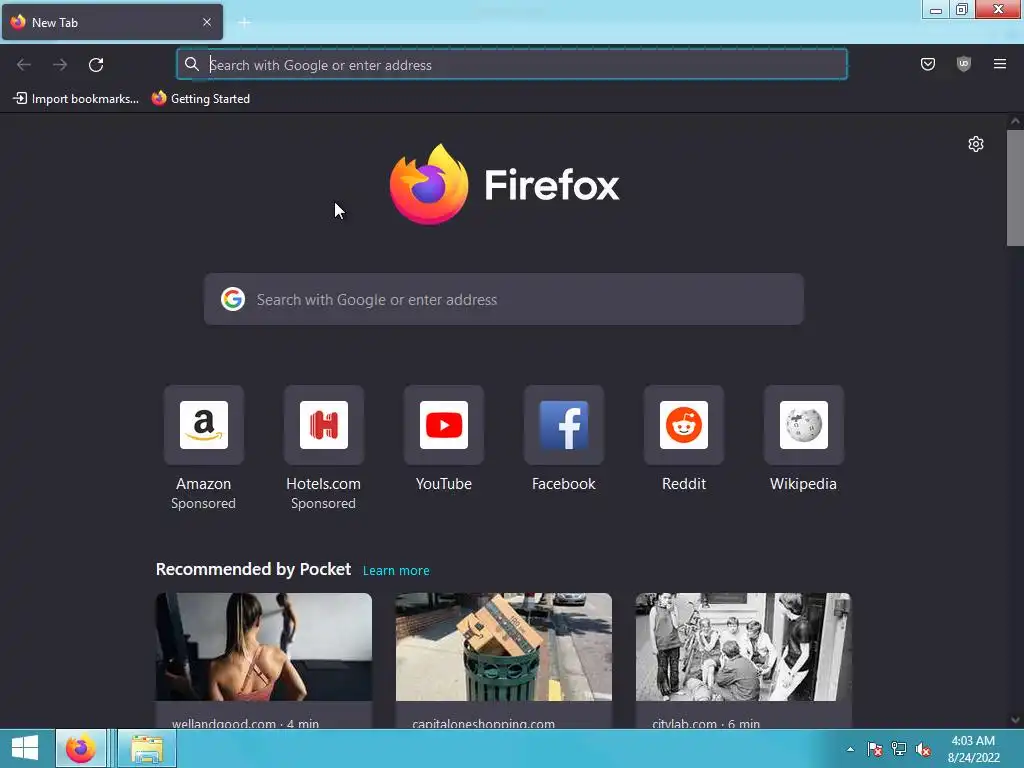Open the Save to Pocket button

pos(927,64)
